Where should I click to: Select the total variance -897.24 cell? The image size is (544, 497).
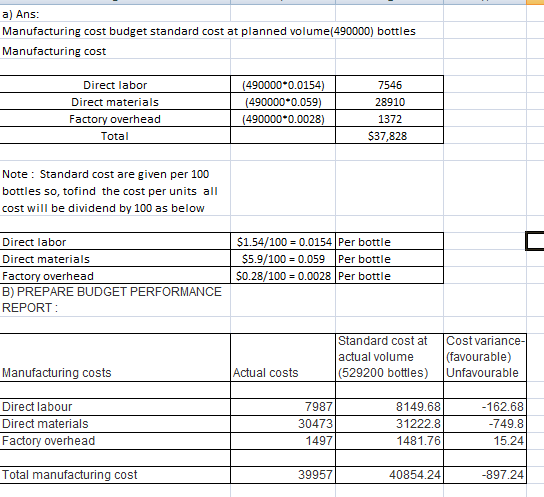click(x=485, y=474)
